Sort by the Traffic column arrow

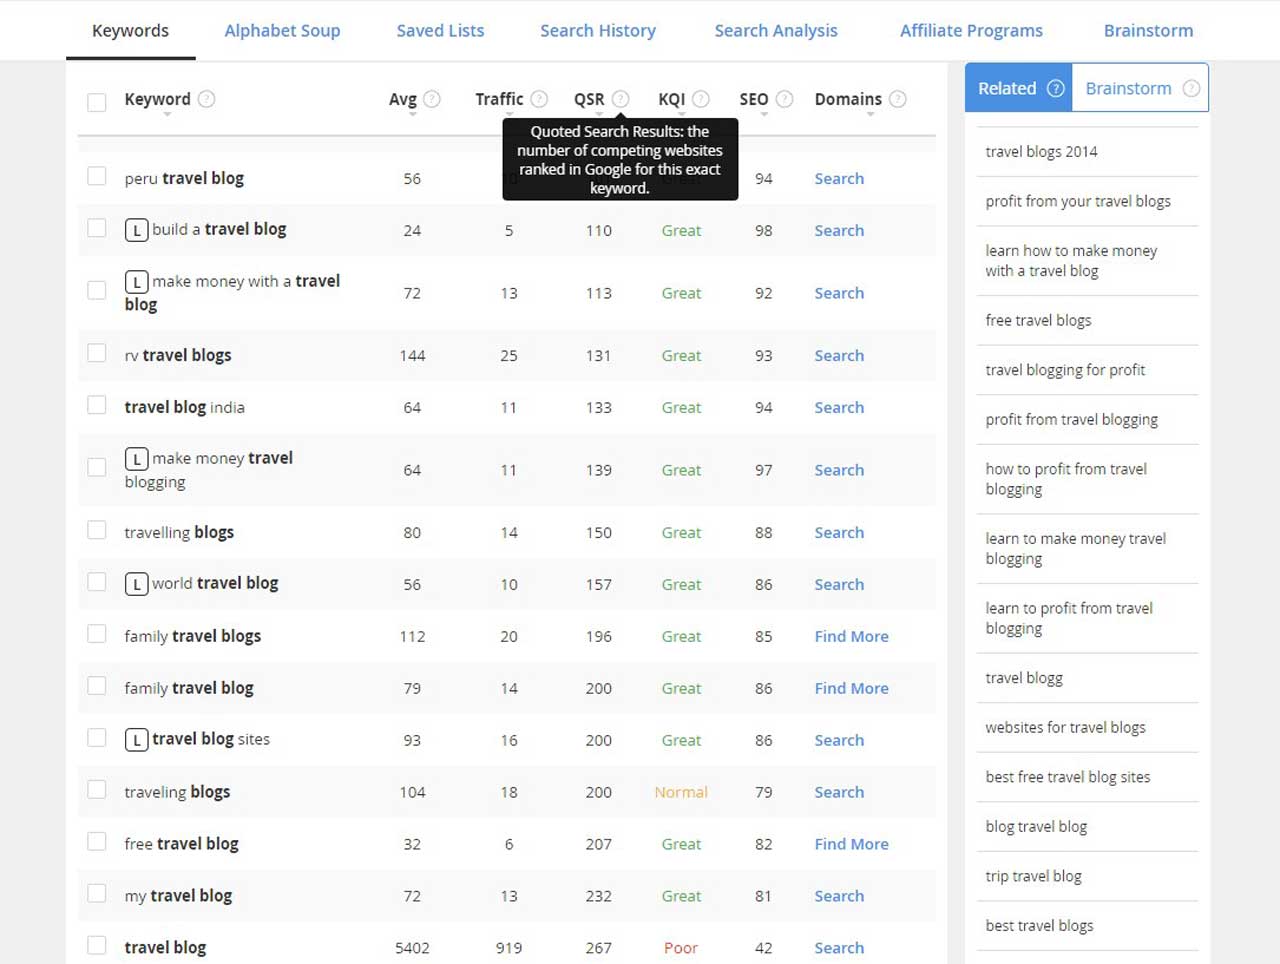click(x=512, y=115)
